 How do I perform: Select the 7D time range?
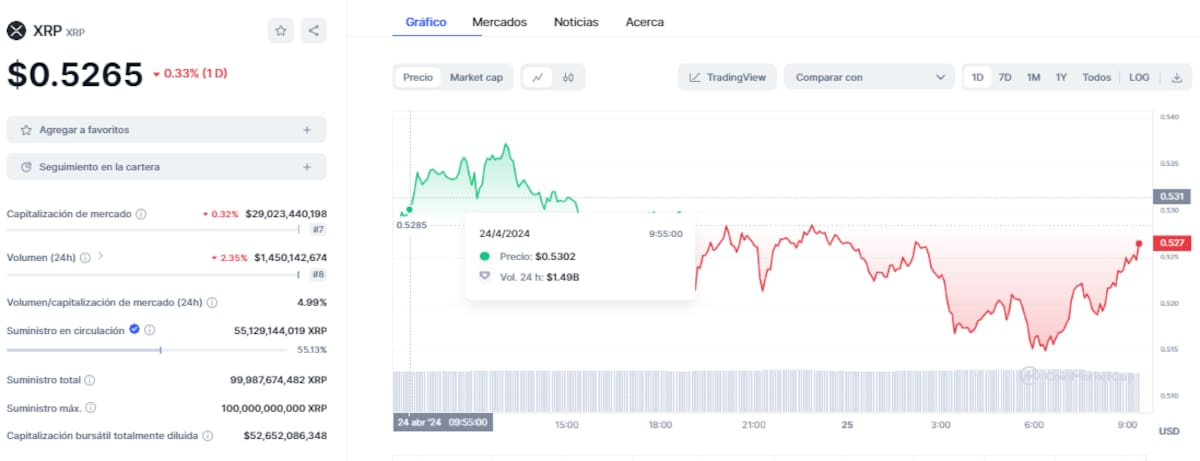[1005, 77]
